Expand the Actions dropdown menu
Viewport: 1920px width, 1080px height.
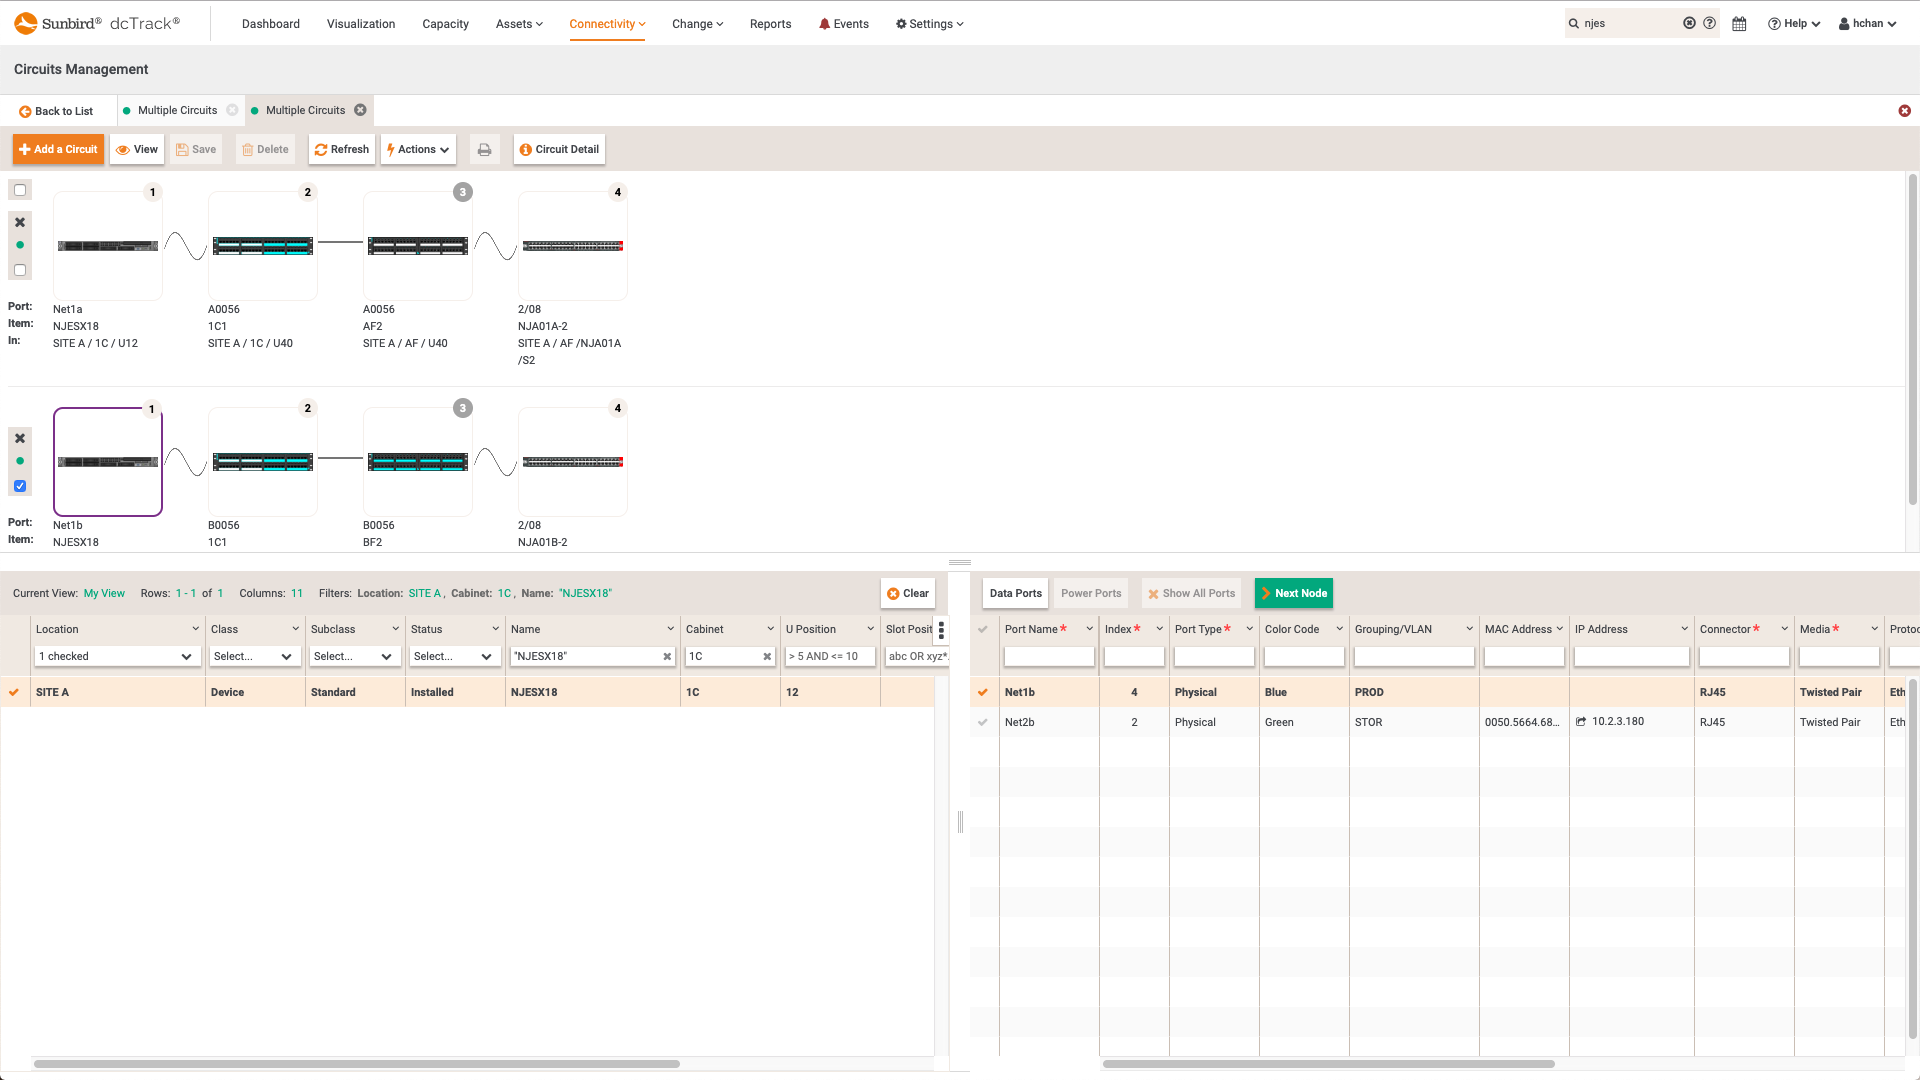419,149
